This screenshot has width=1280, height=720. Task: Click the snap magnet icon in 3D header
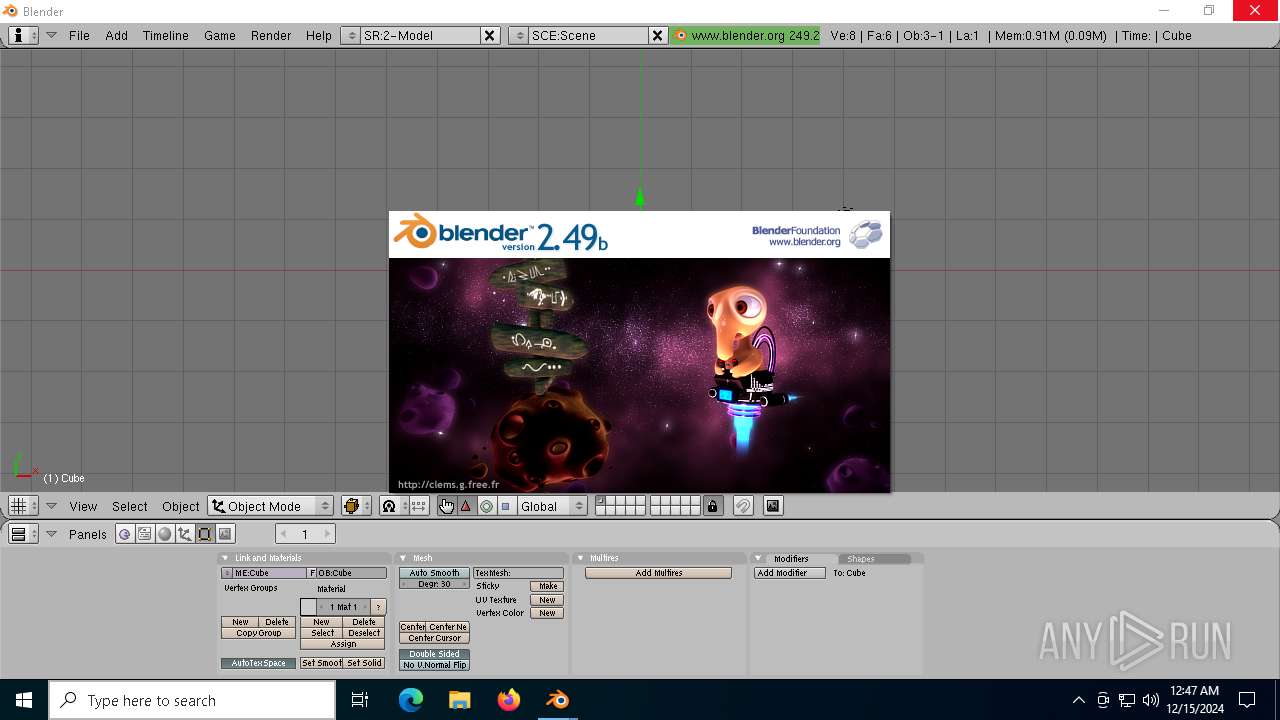(x=743, y=506)
